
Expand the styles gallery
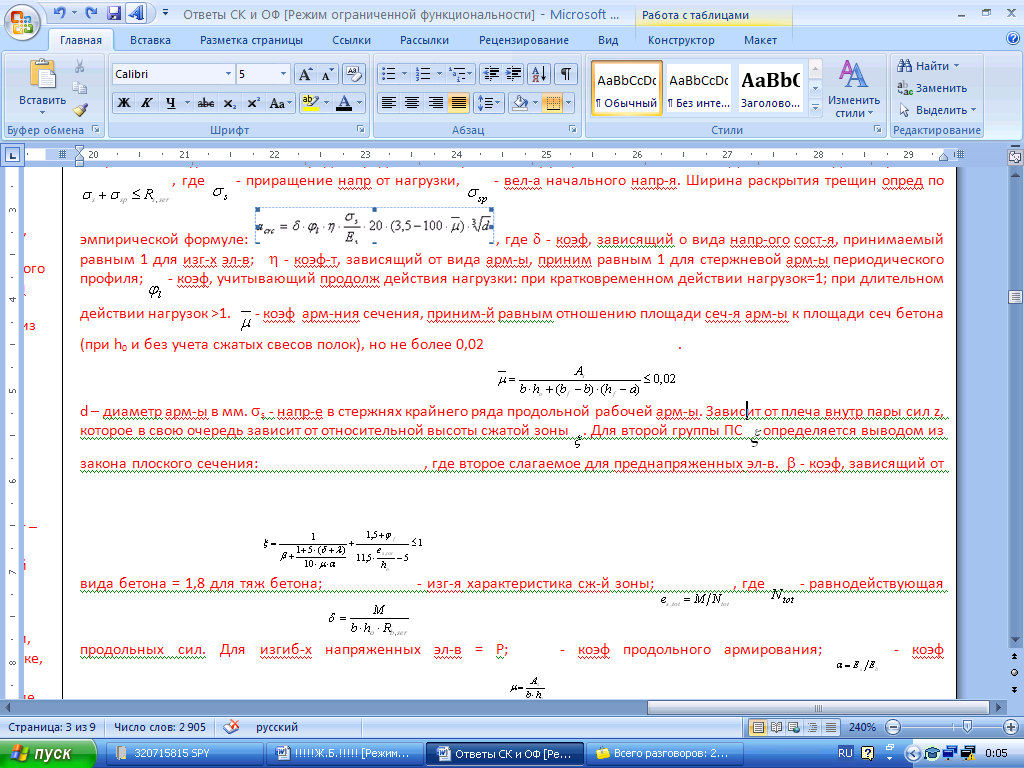[815, 107]
